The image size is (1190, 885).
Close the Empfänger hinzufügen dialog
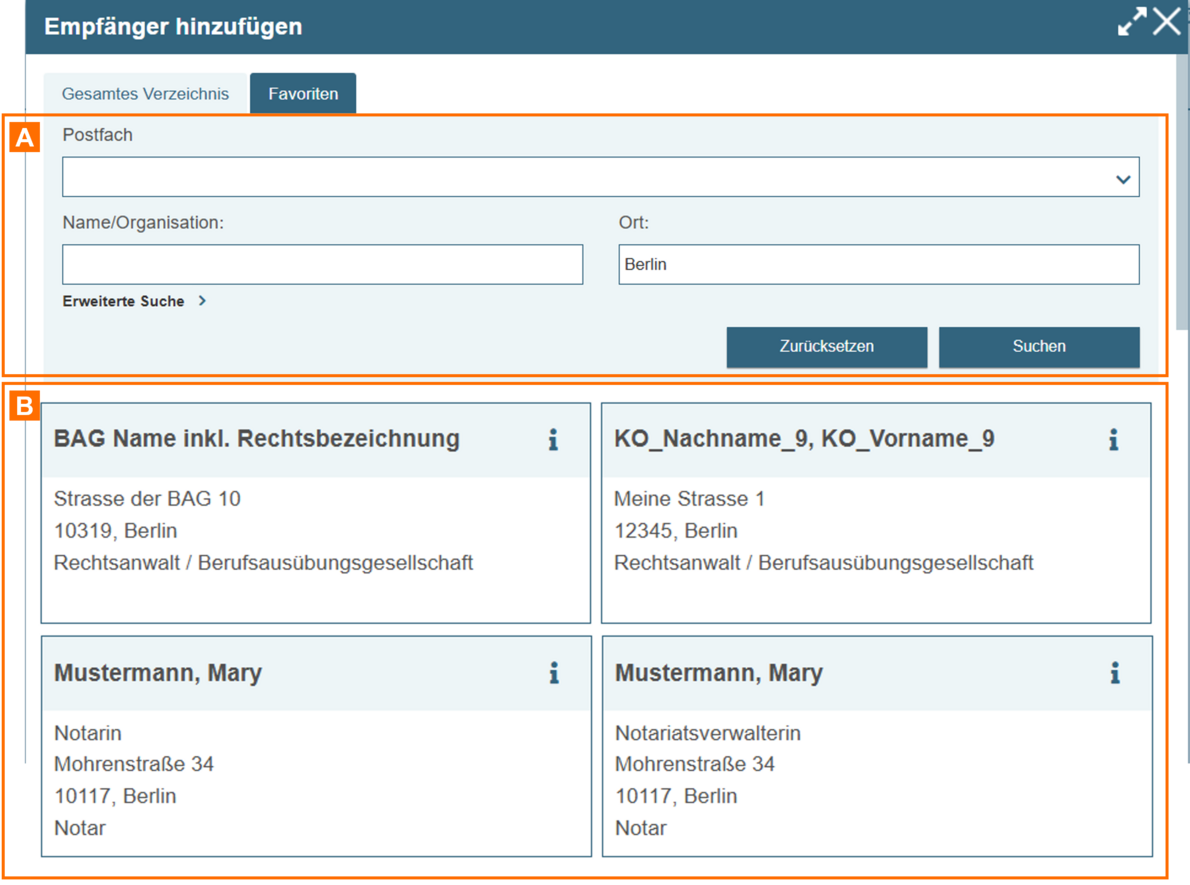(x=1166, y=22)
